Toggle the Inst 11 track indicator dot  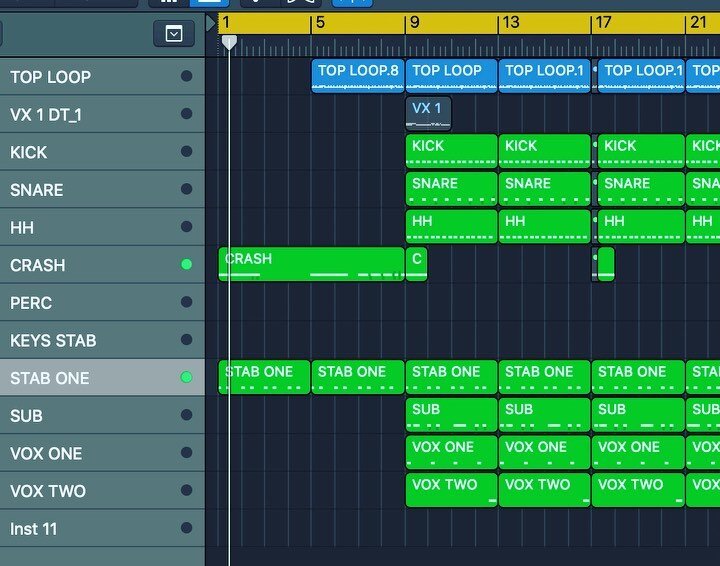[x=186, y=528]
